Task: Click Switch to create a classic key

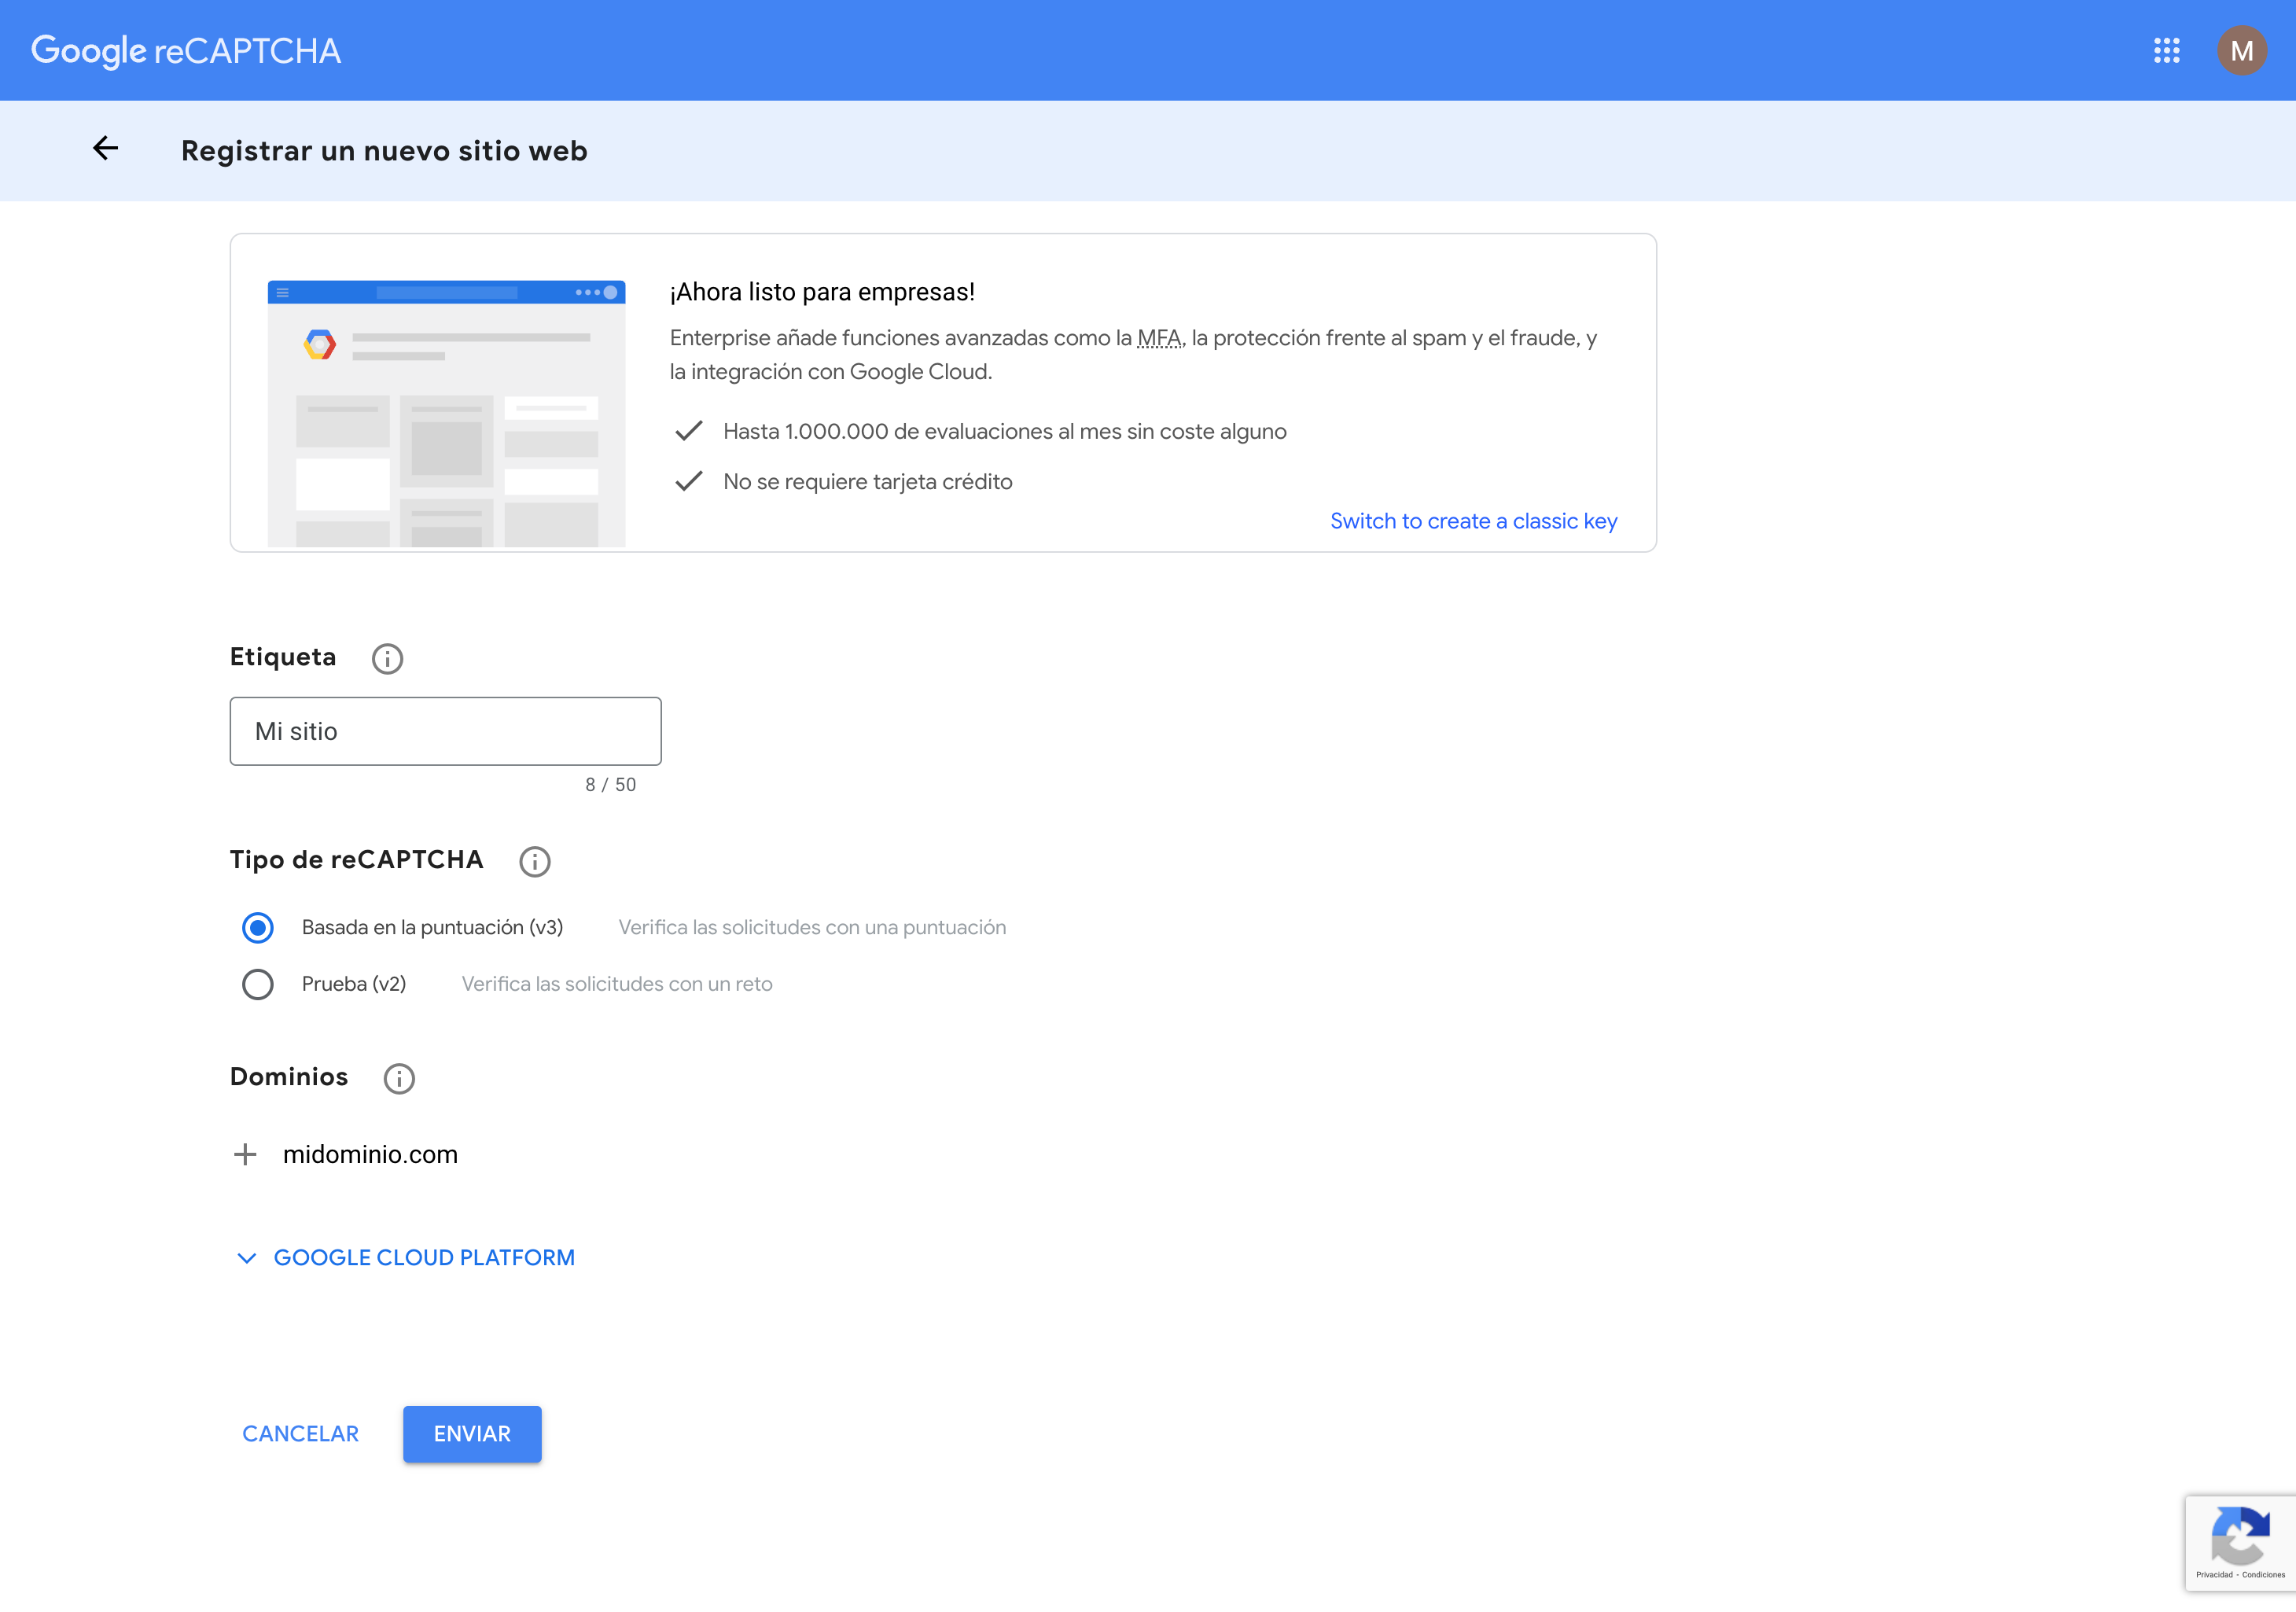Action: tap(1474, 520)
